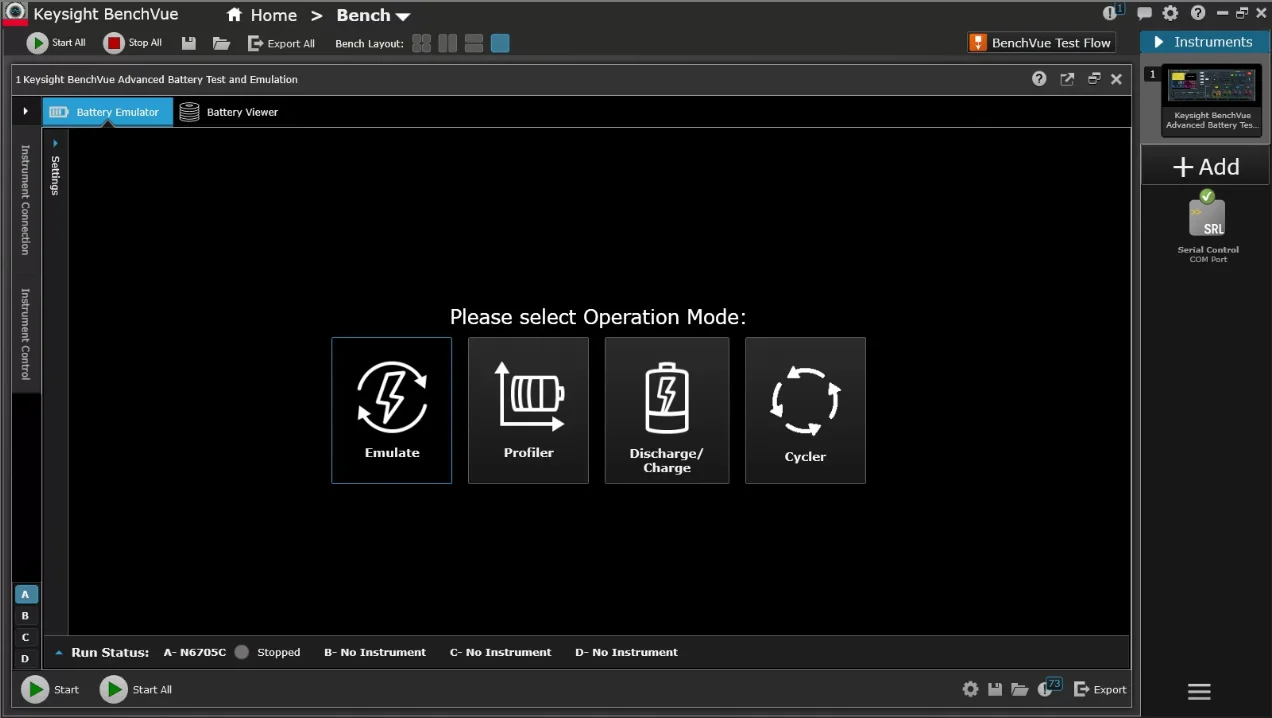The height and width of the screenshot is (718, 1272).
Task: Click the Keysight BenchVue logo icon
Action: (x=15, y=13)
